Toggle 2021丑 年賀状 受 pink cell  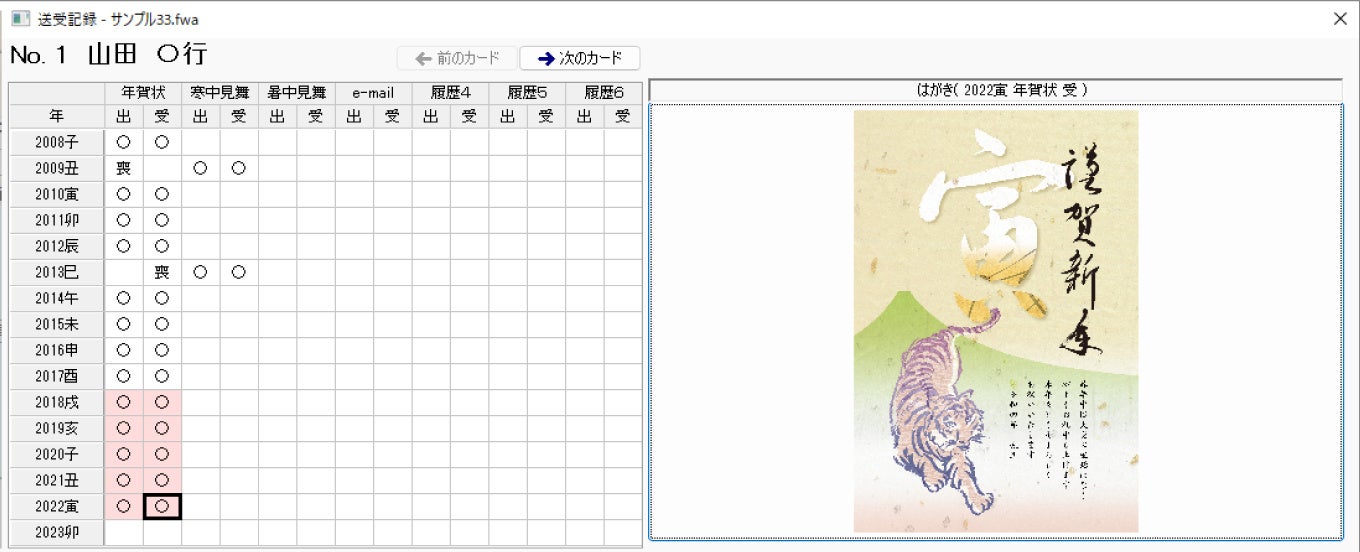[x=162, y=480]
